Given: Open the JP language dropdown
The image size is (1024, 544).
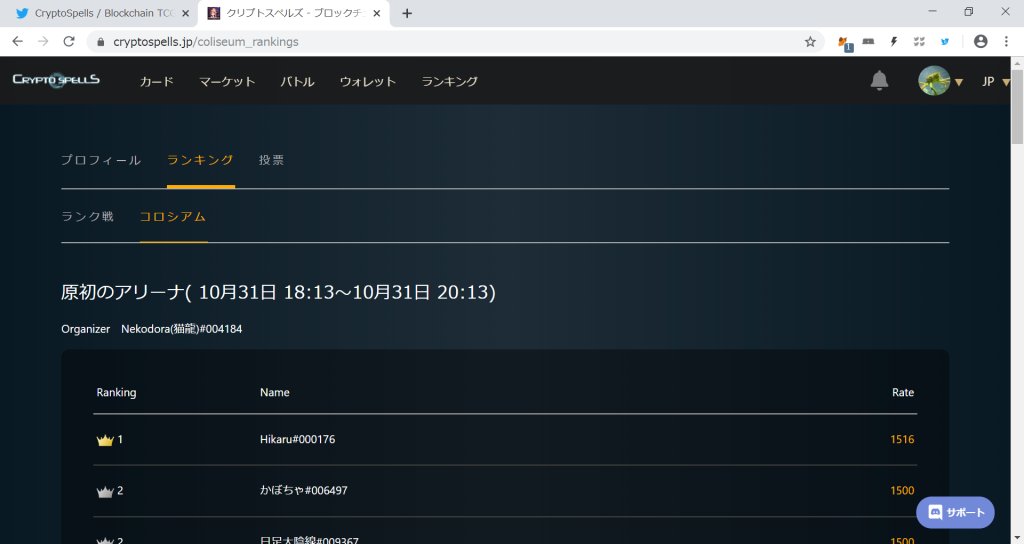Looking at the screenshot, I should 995,81.
